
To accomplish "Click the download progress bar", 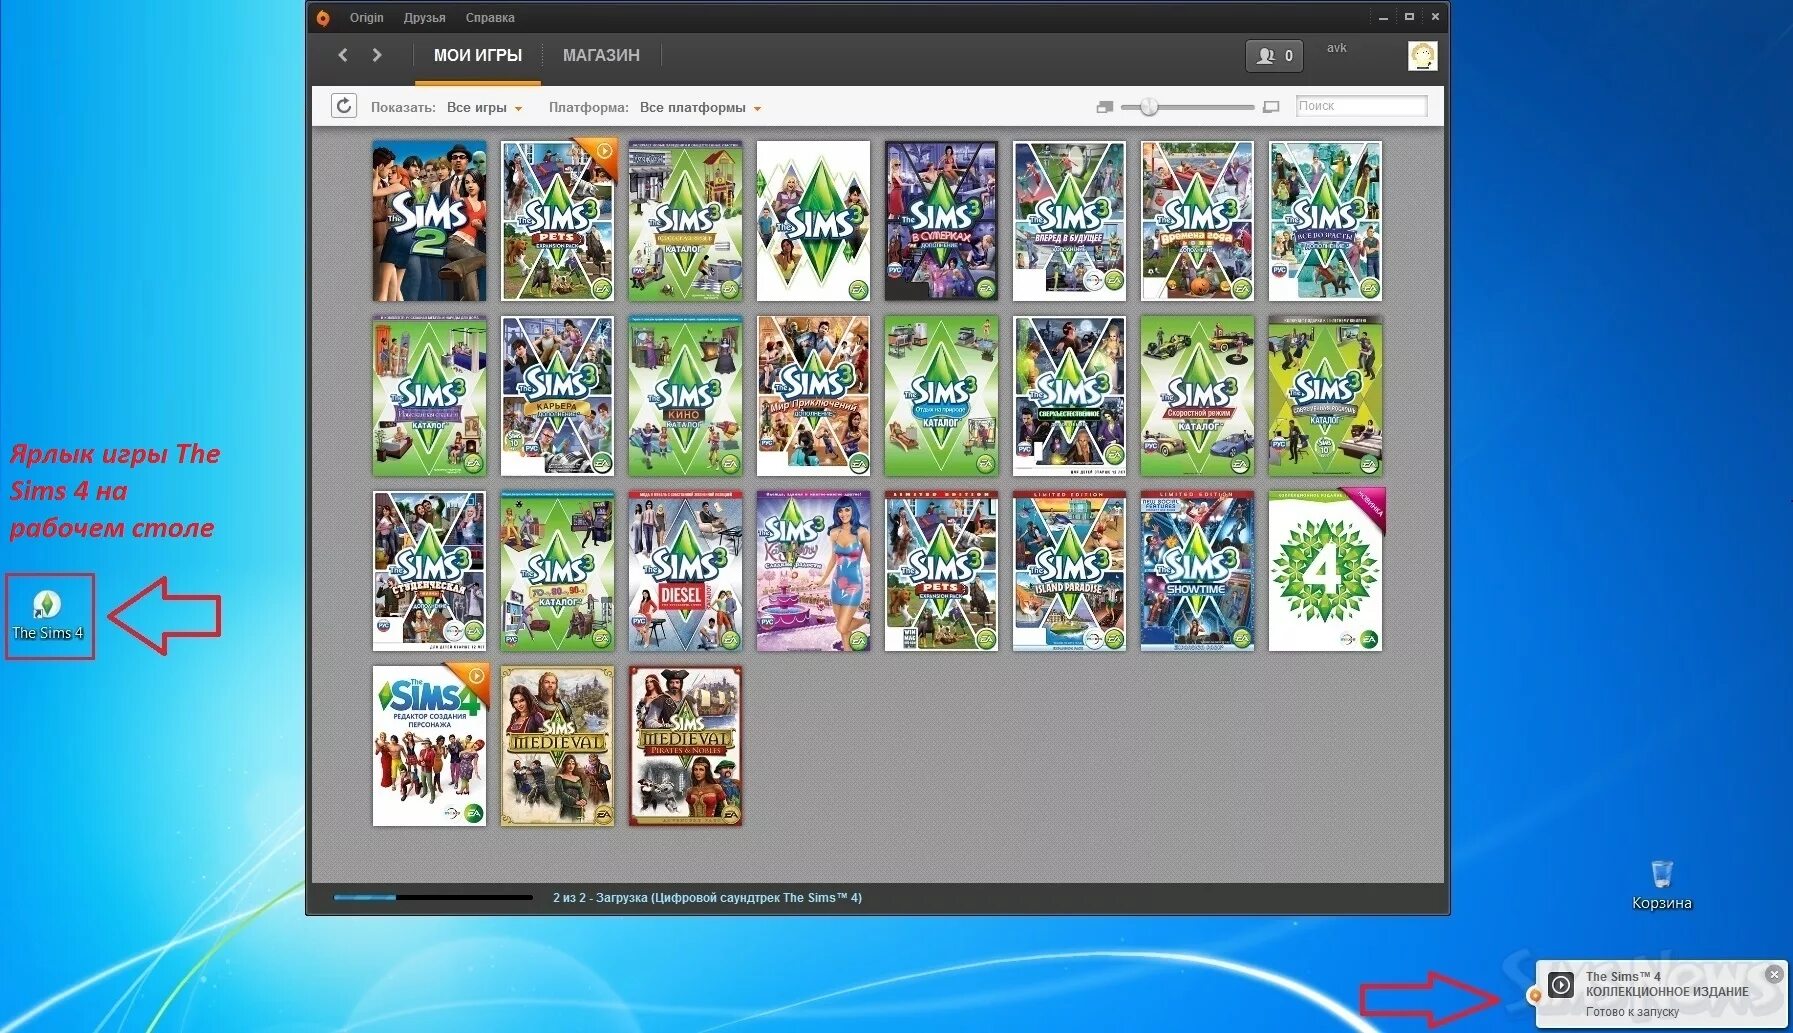I will click(433, 897).
